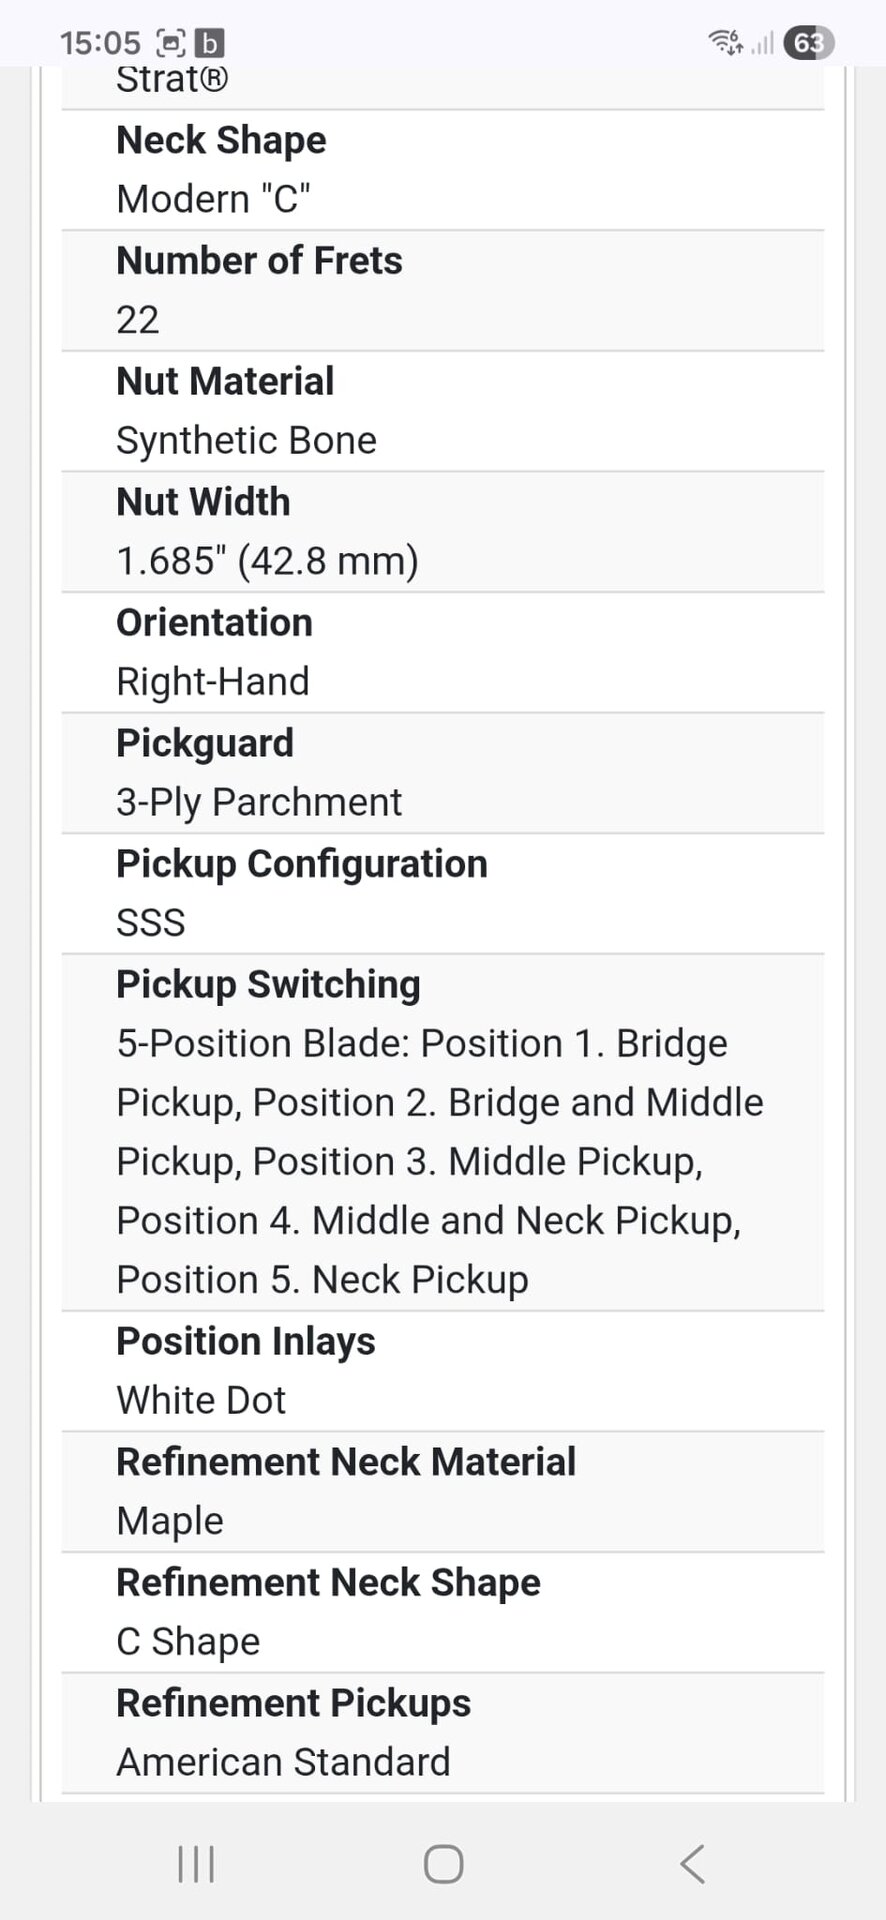The image size is (886, 1920).
Task: Tap the screen capture notification icon
Action: click(171, 43)
